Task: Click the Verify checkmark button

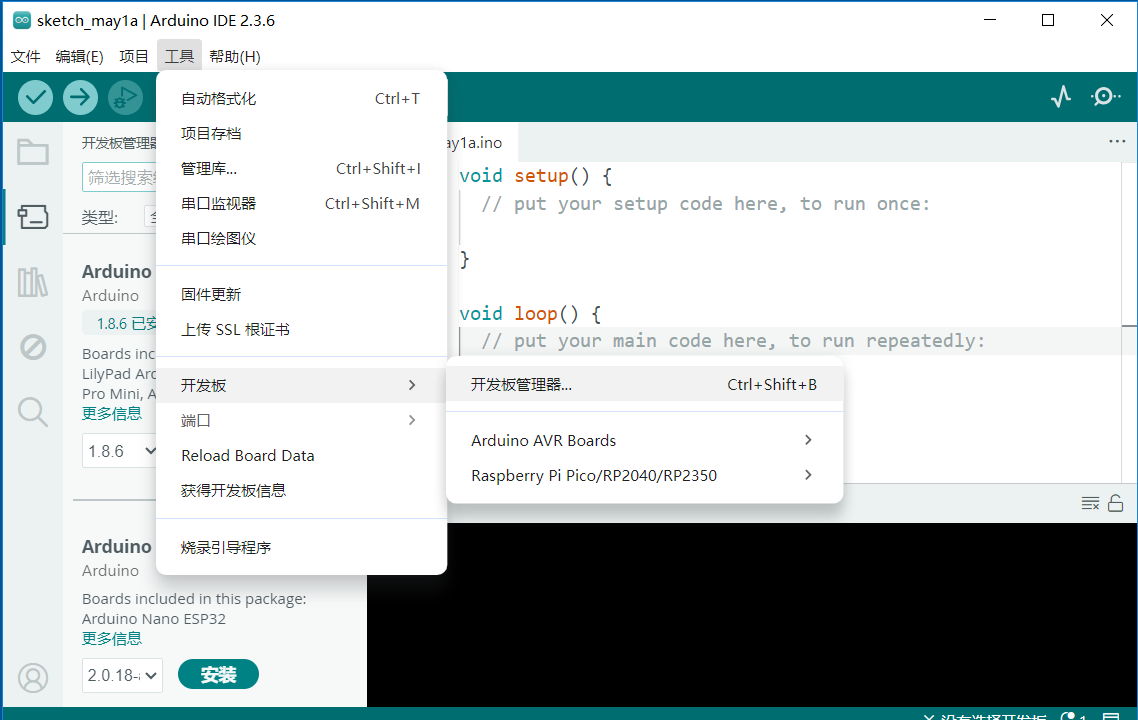Action: pos(36,97)
